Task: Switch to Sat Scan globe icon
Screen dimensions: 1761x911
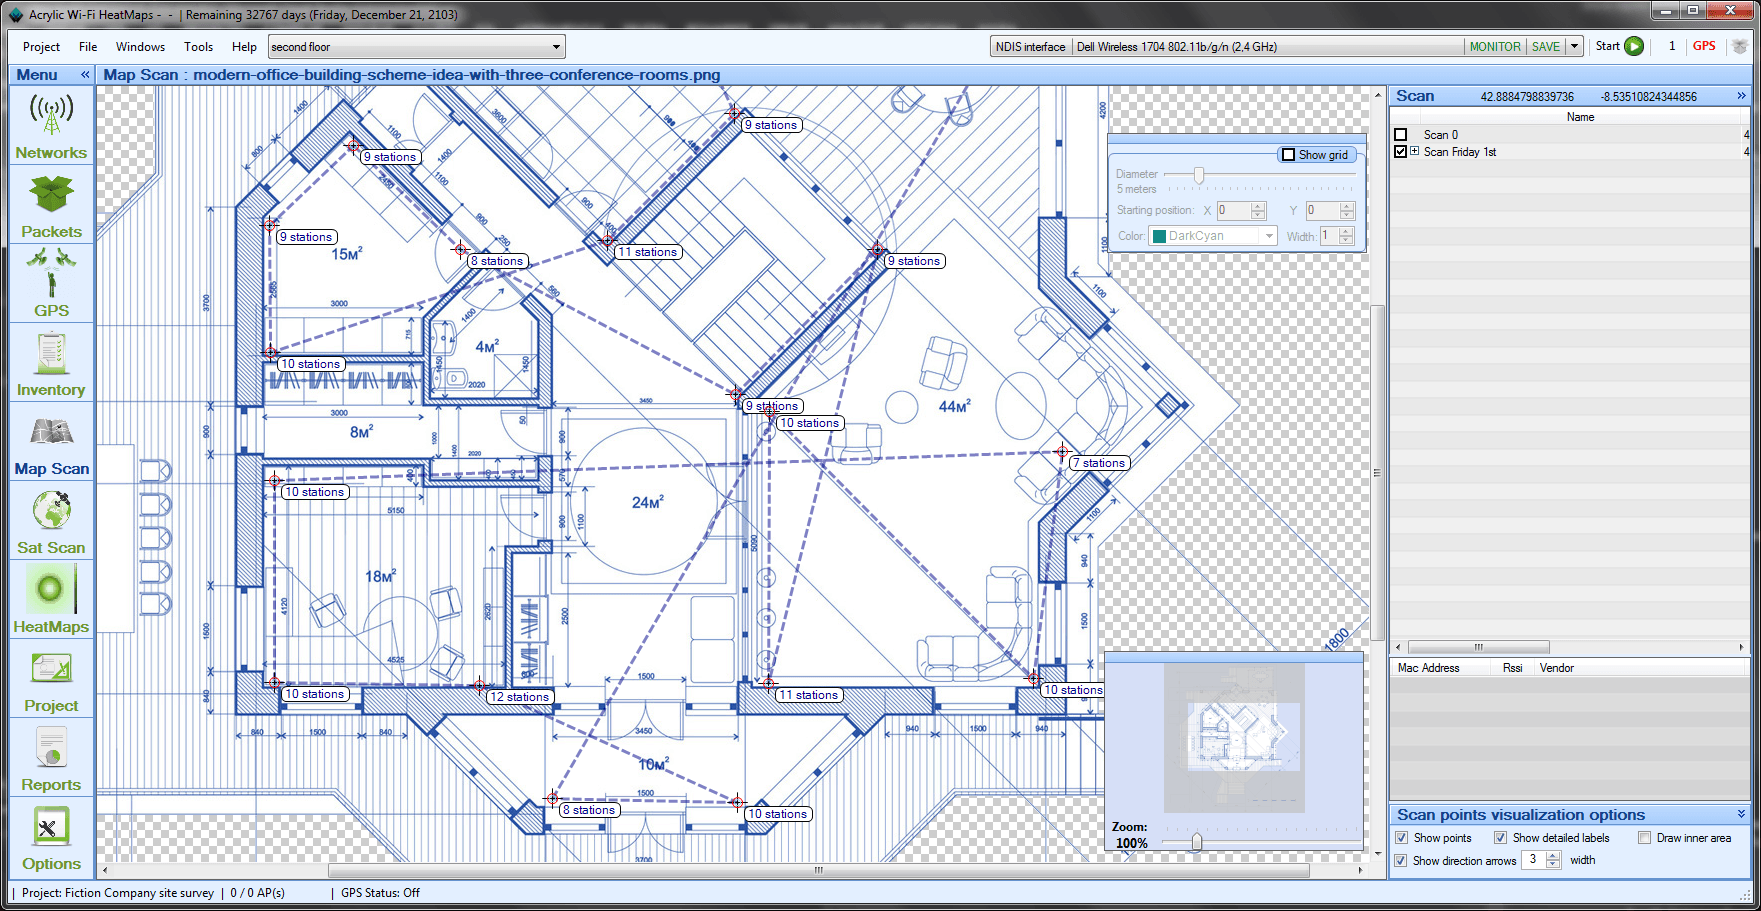Action: (51, 511)
